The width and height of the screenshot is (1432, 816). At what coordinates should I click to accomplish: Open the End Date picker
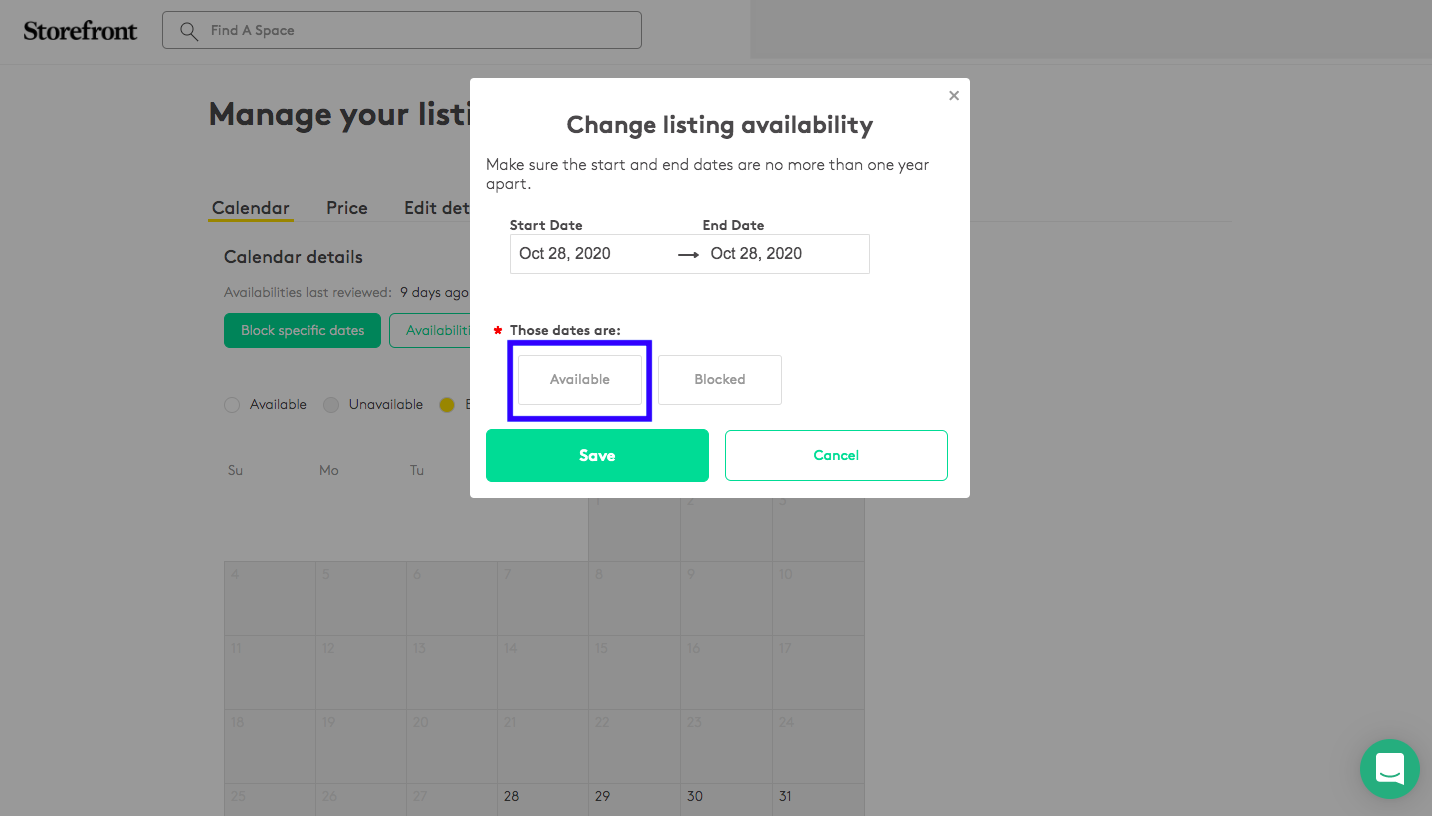coord(785,254)
